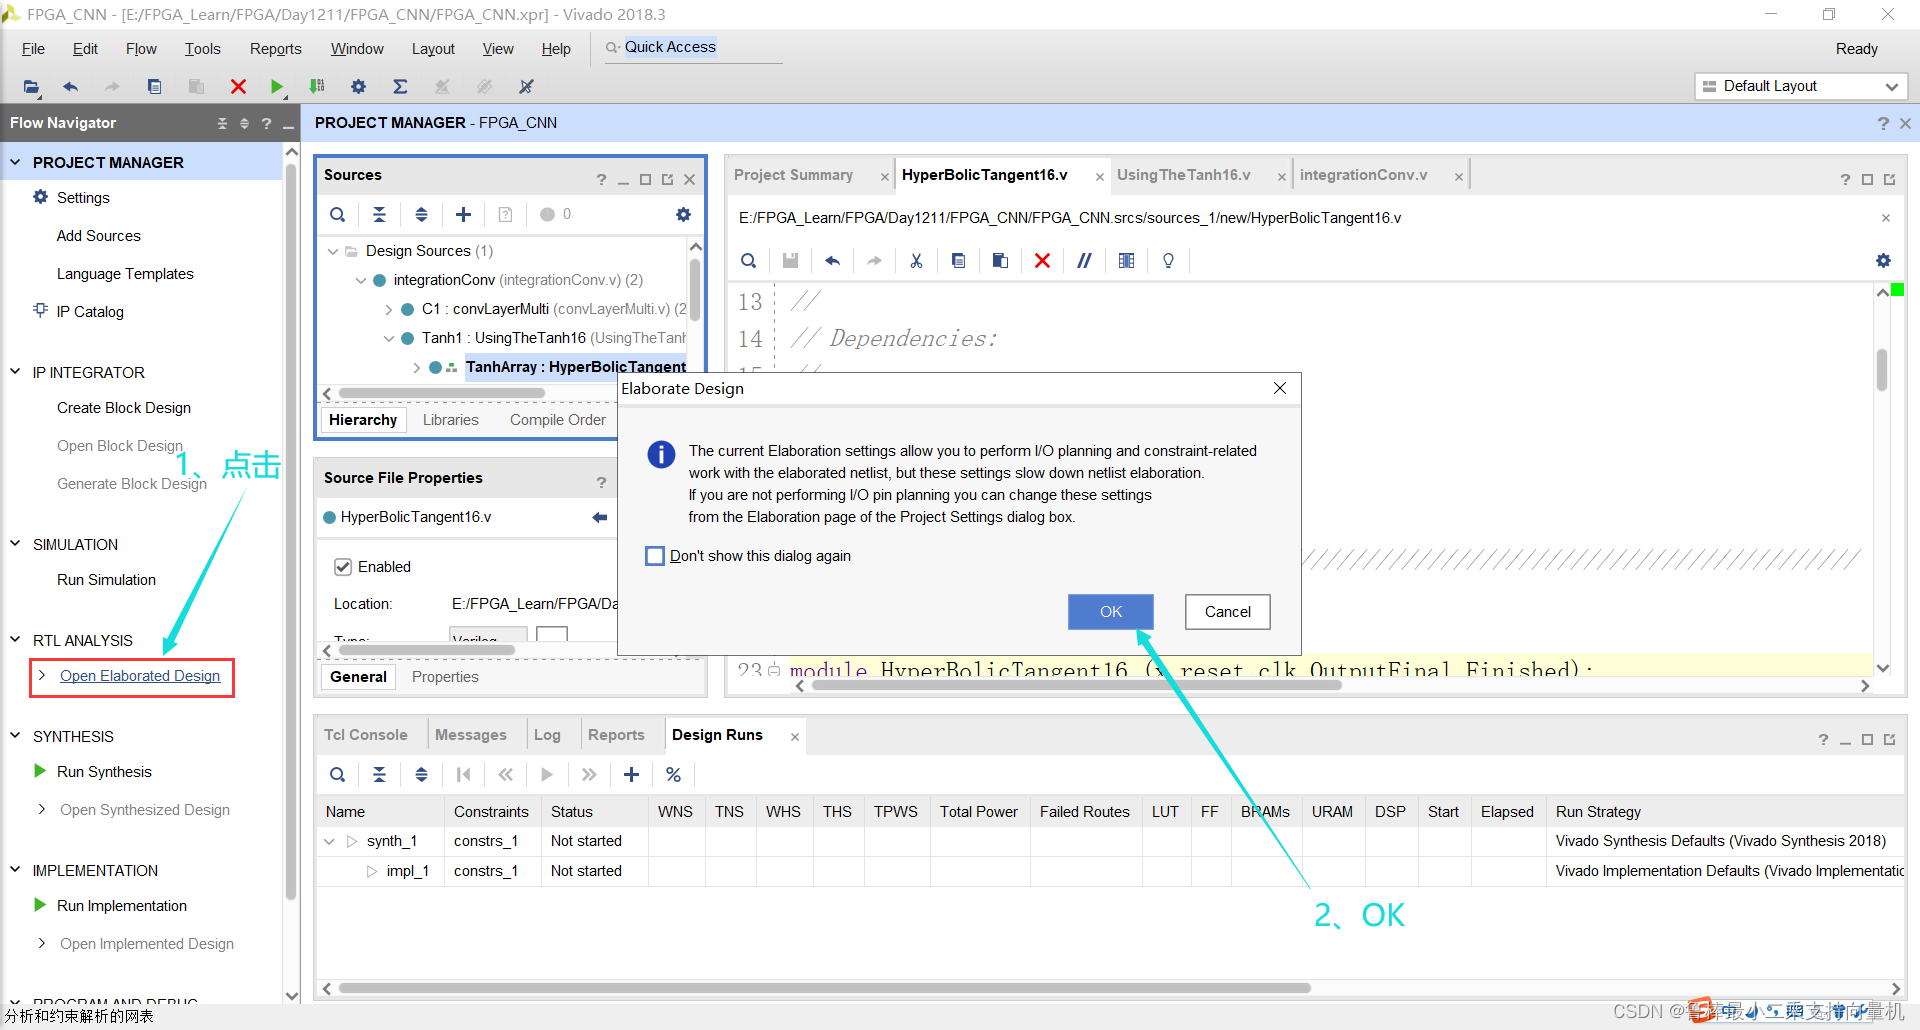Viewport: 1920px width, 1030px height.
Task: Switch to the Tcl Console tab
Action: [365, 735]
